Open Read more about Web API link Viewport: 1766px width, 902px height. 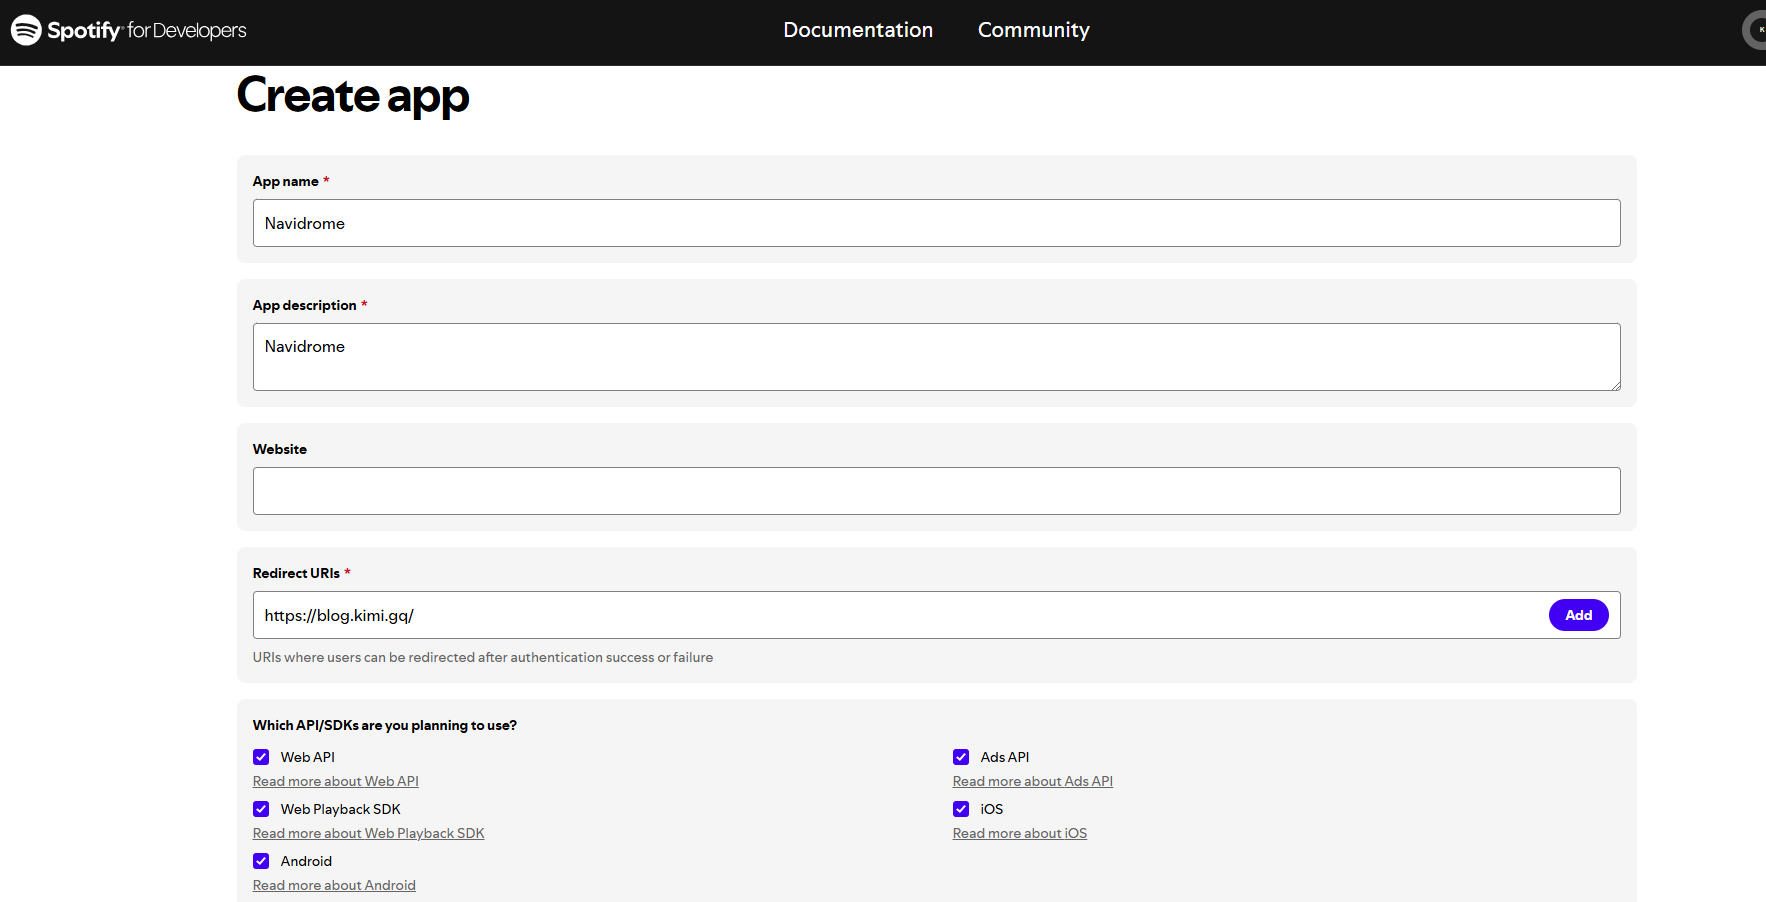point(335,781)
